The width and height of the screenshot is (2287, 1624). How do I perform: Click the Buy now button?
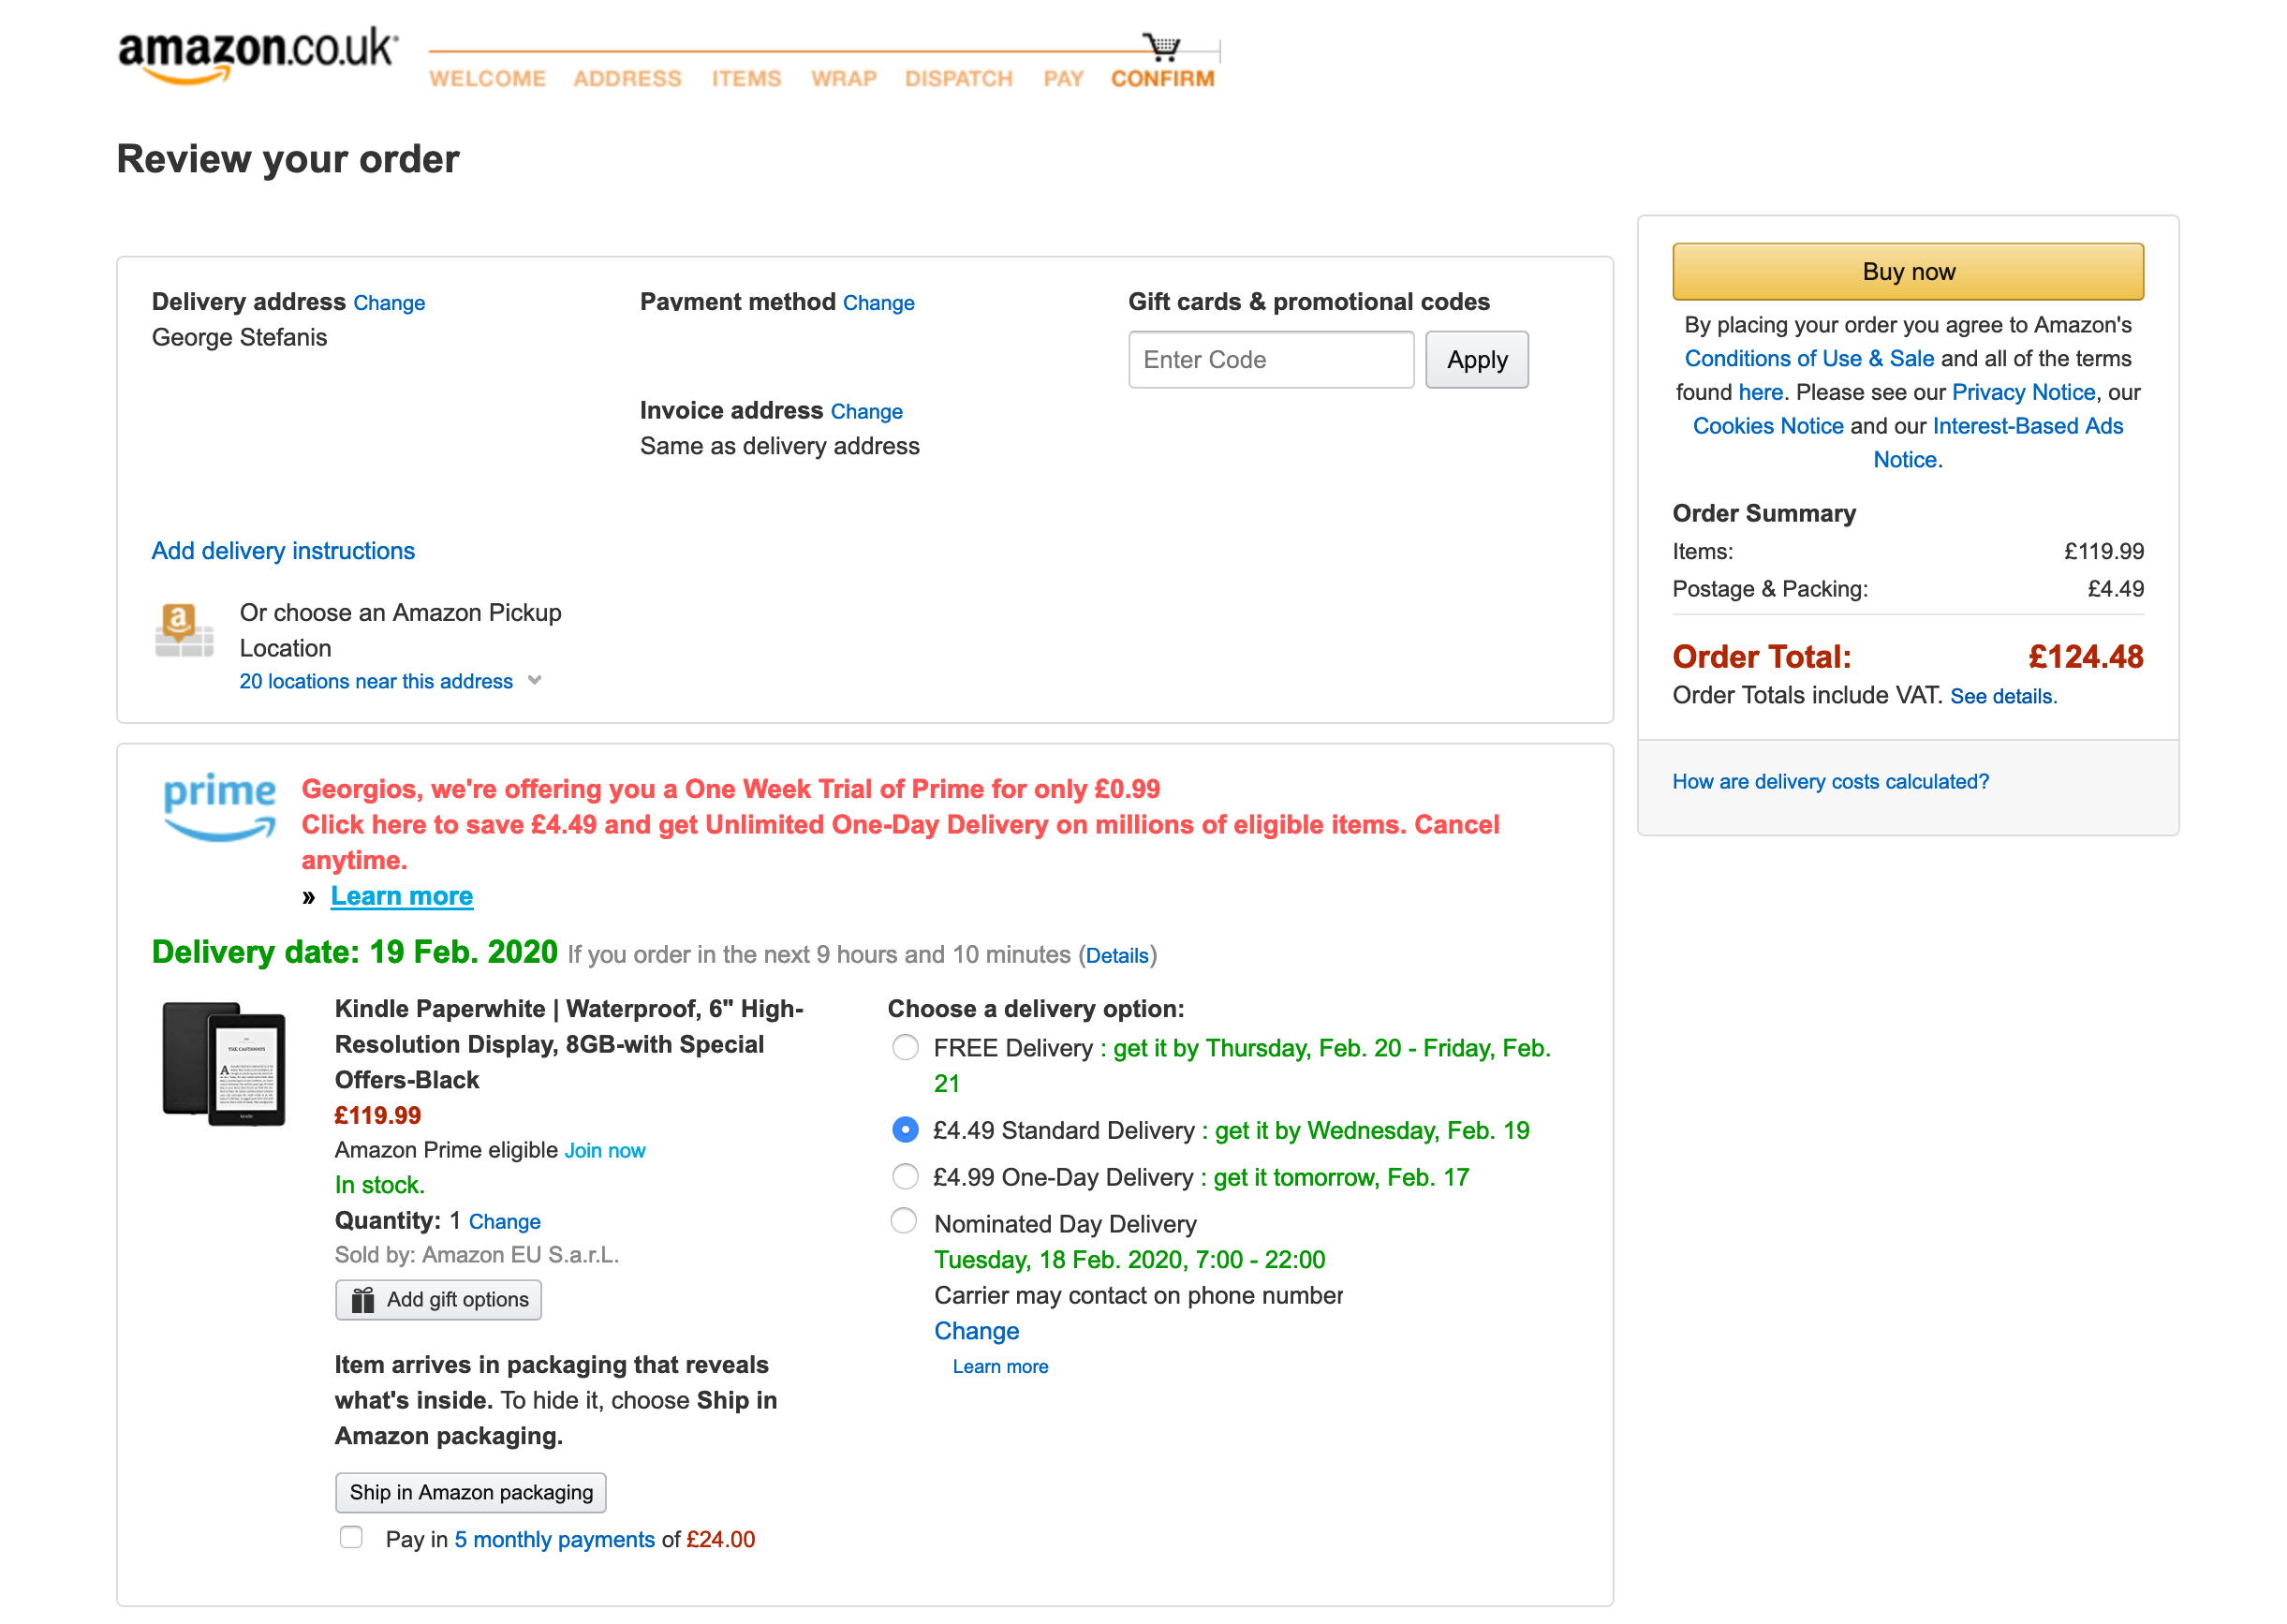click(x=1908, y=271)
